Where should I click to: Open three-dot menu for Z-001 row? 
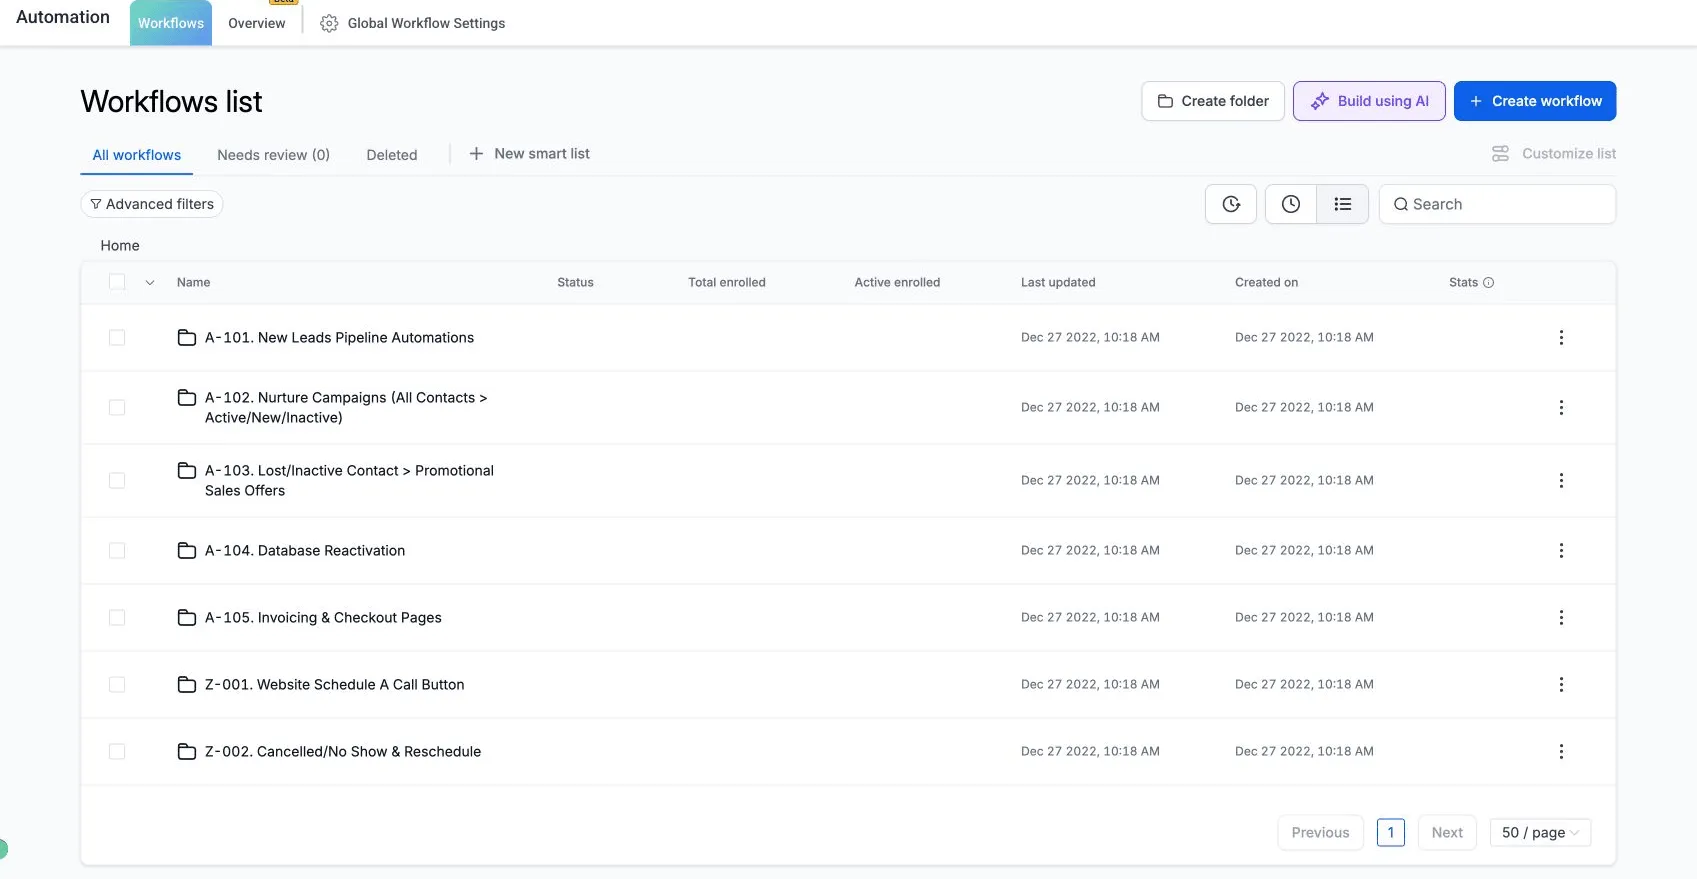[x=1561, y=685]
